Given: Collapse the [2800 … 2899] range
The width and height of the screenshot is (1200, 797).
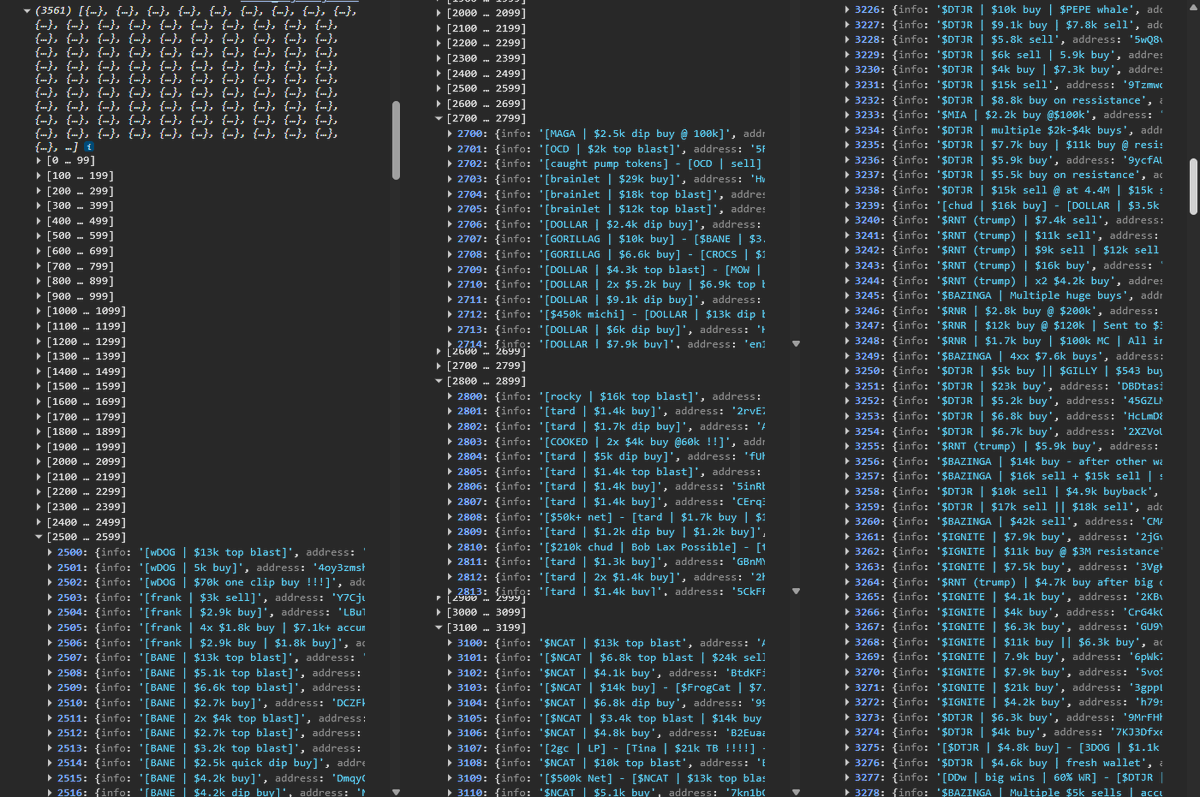Looking at the screenshot, I should [438, 381].
